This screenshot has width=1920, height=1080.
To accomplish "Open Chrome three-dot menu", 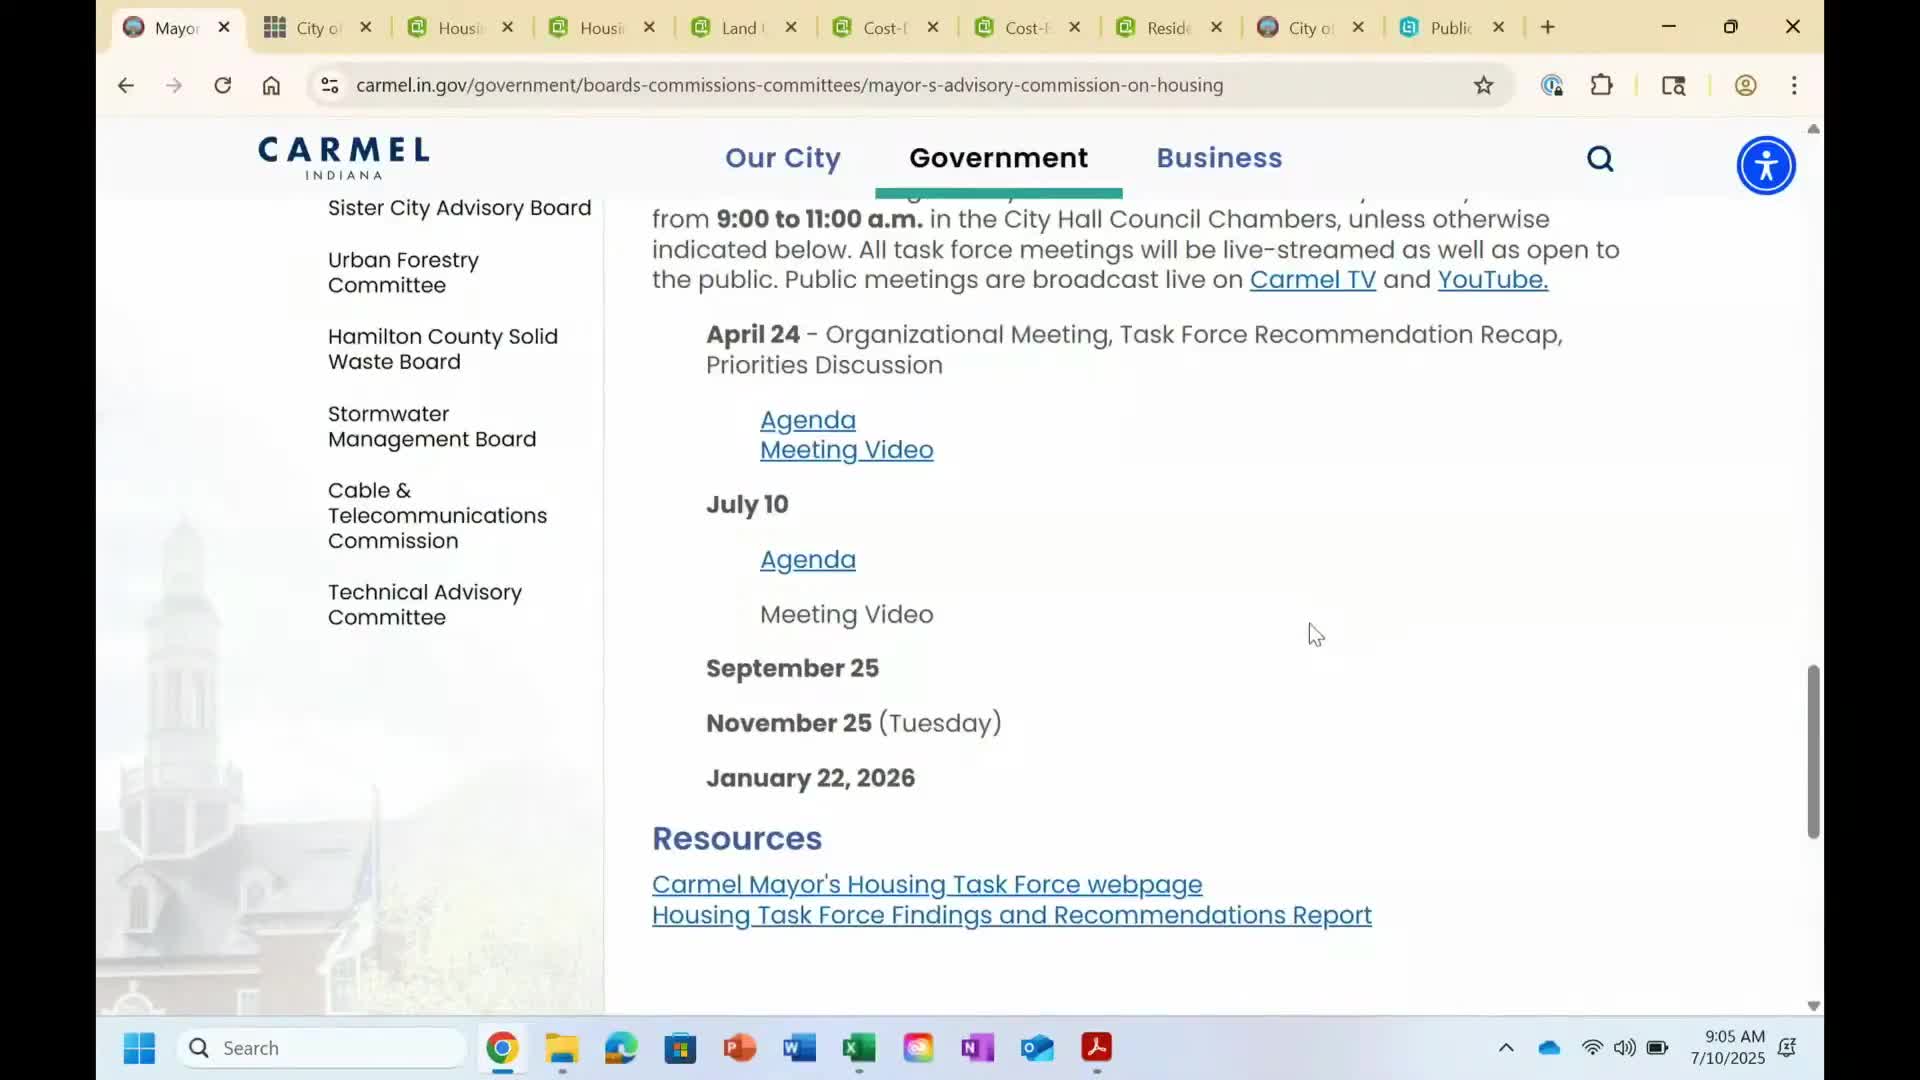I will [1794, 86].
